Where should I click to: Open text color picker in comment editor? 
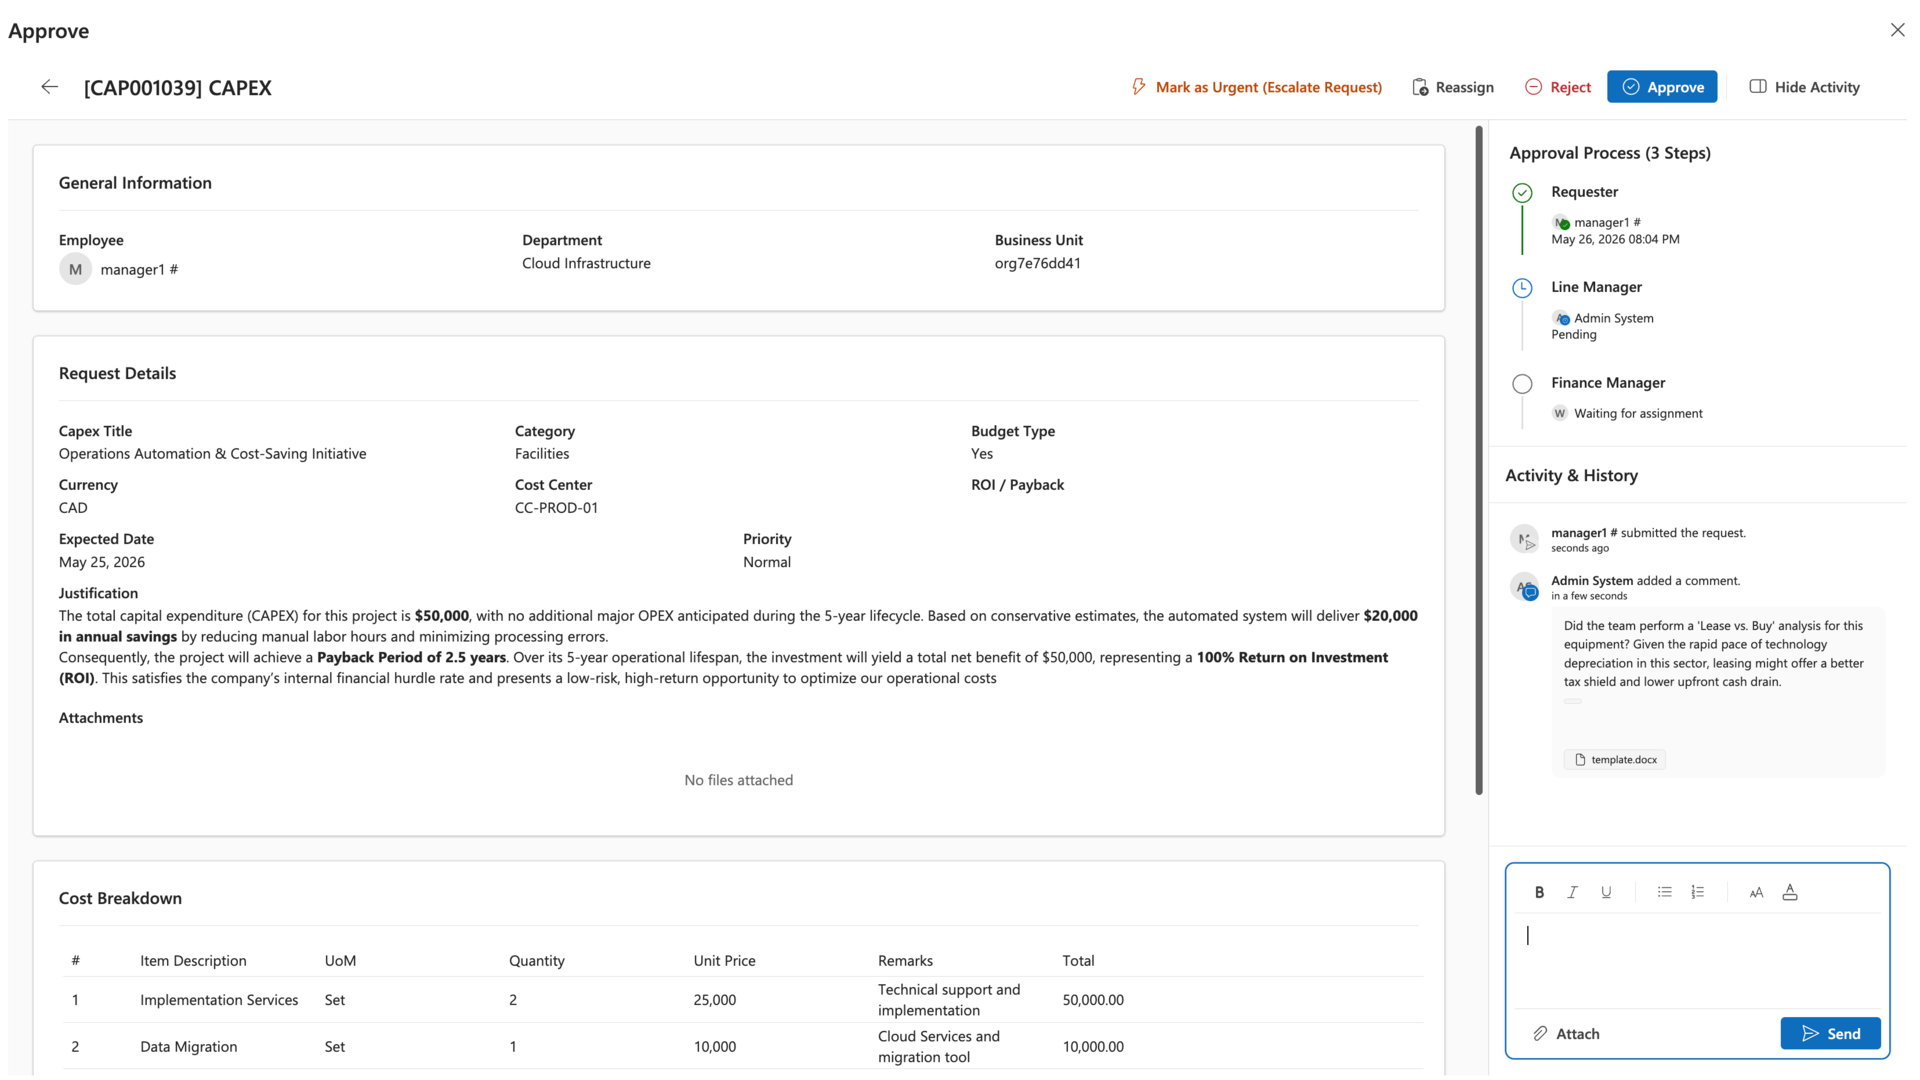[x=1790, y=892]
